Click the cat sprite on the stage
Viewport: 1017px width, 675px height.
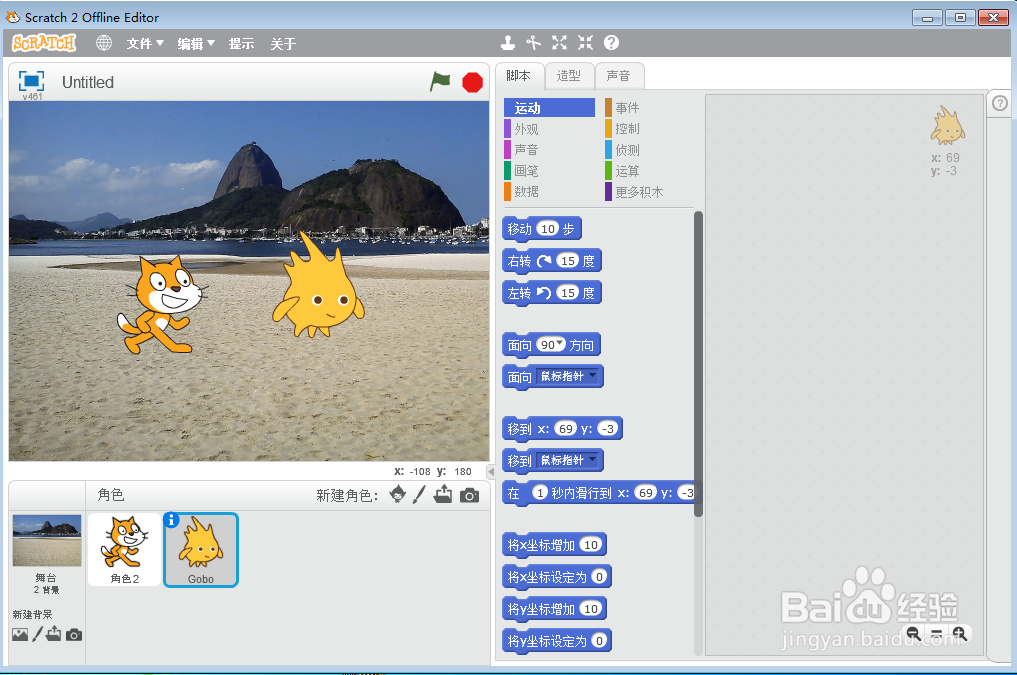[162, 303]
